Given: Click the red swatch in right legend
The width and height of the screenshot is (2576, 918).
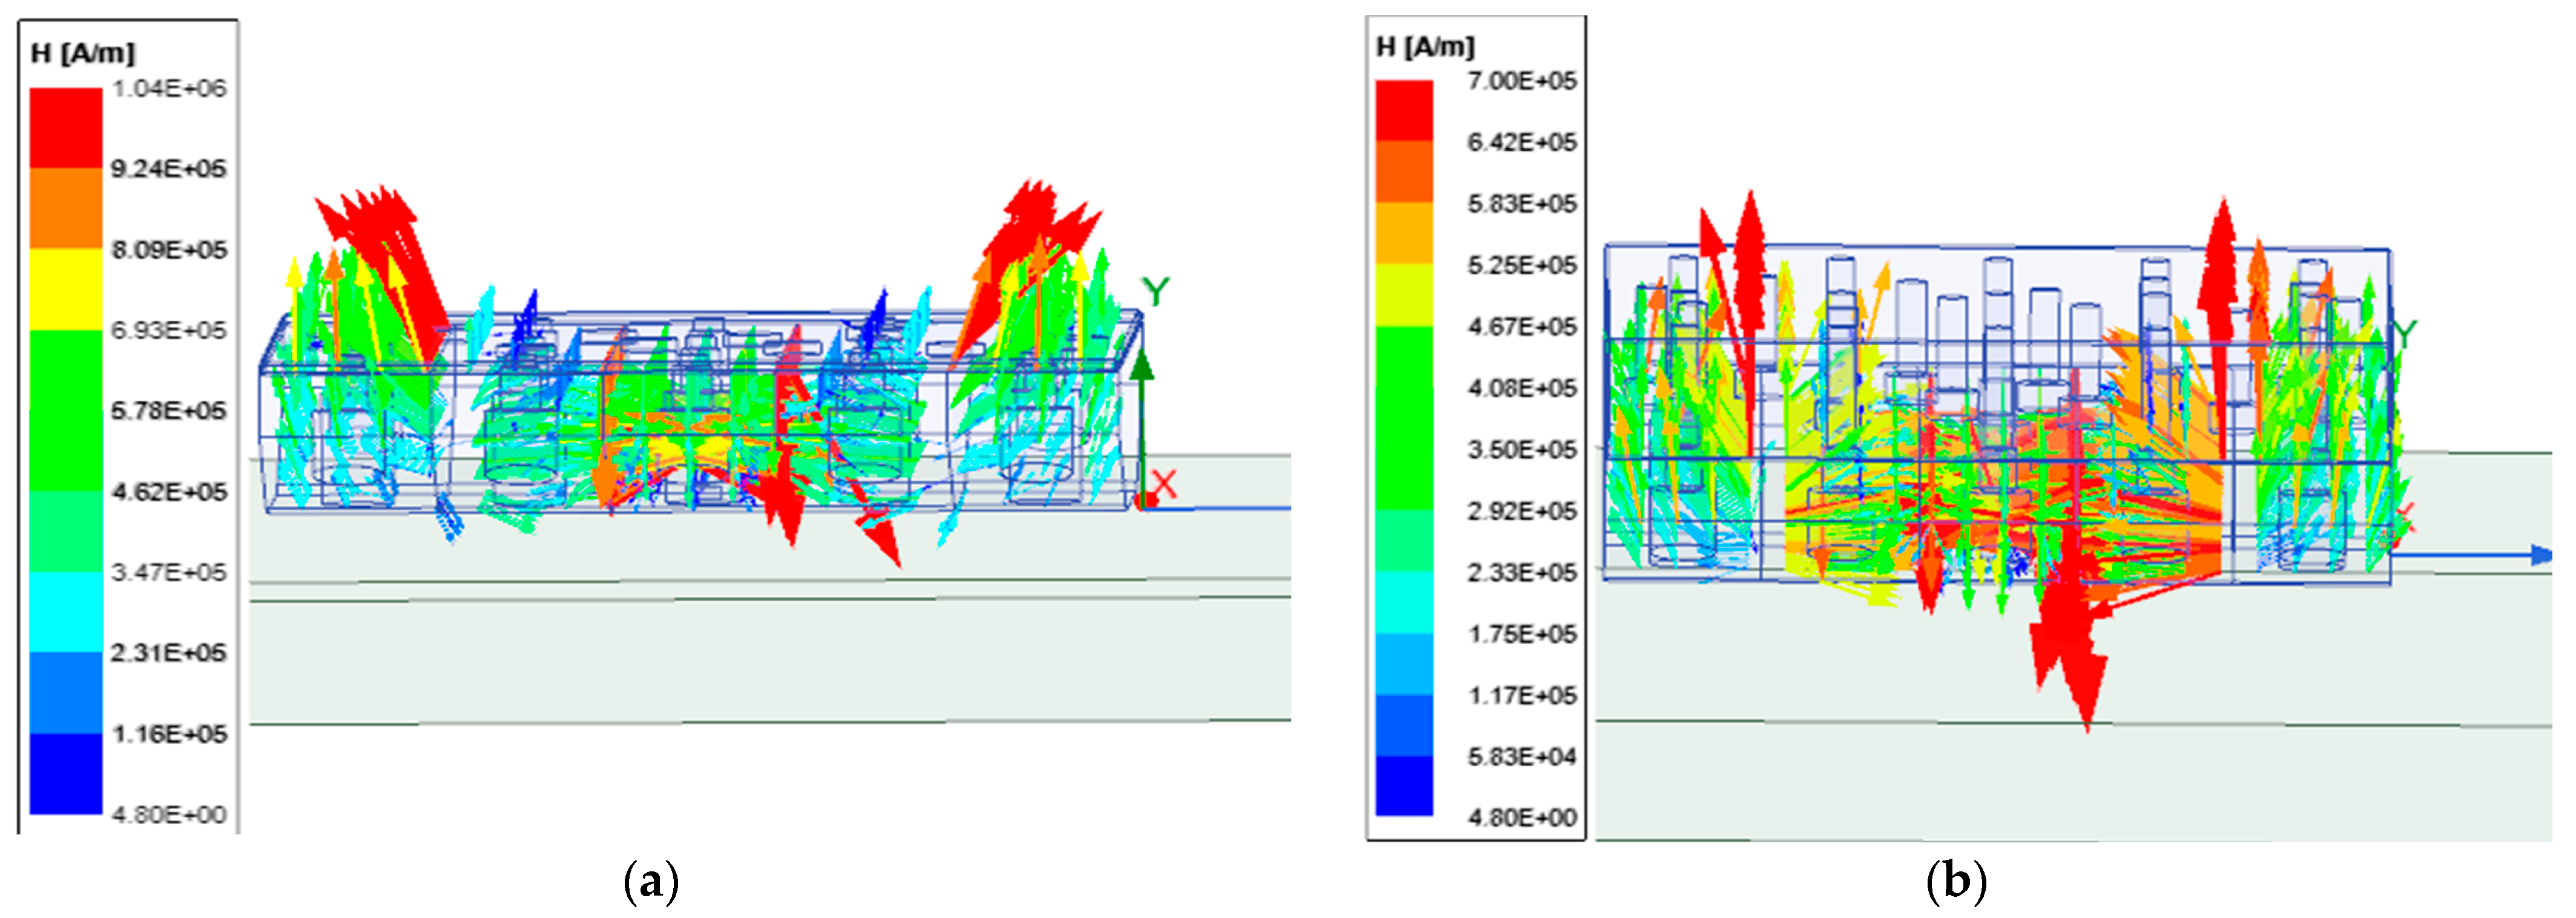Looking at the screenshot, I should (1404, 110).
